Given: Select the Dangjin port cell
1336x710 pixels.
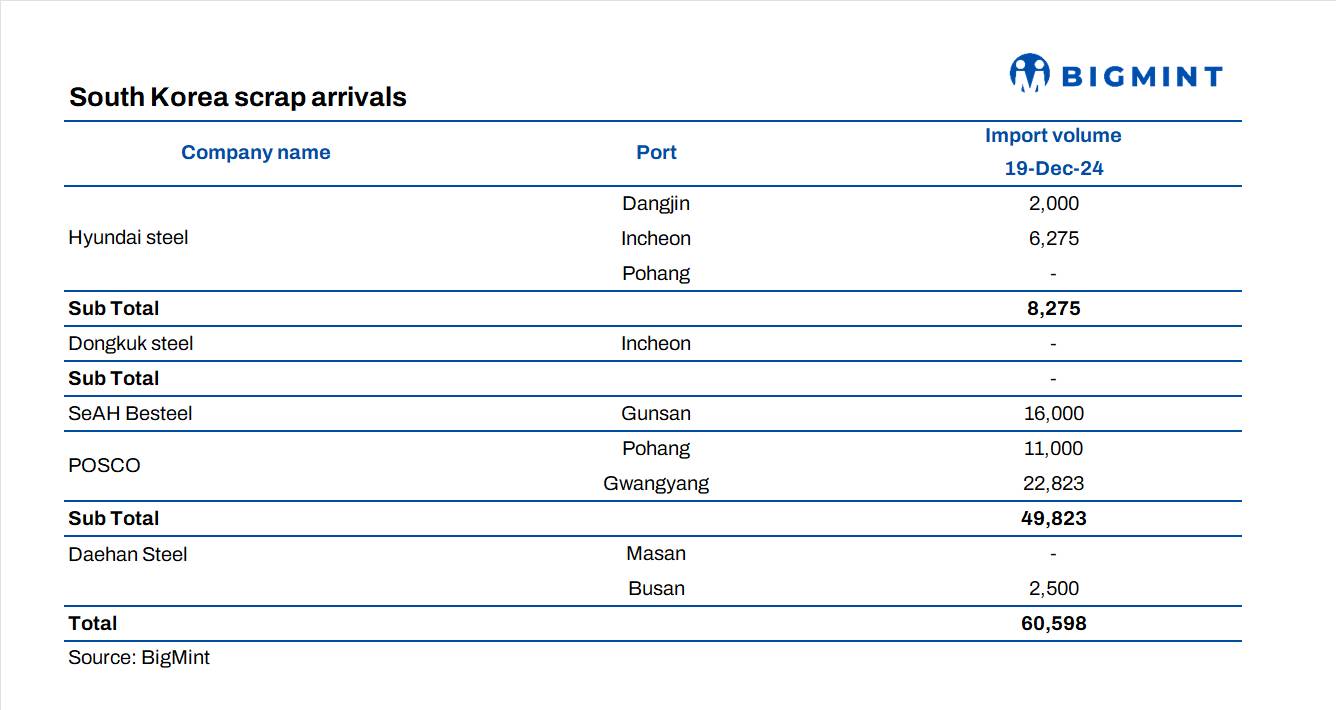Looking at the screenshot, I should 656,203.
